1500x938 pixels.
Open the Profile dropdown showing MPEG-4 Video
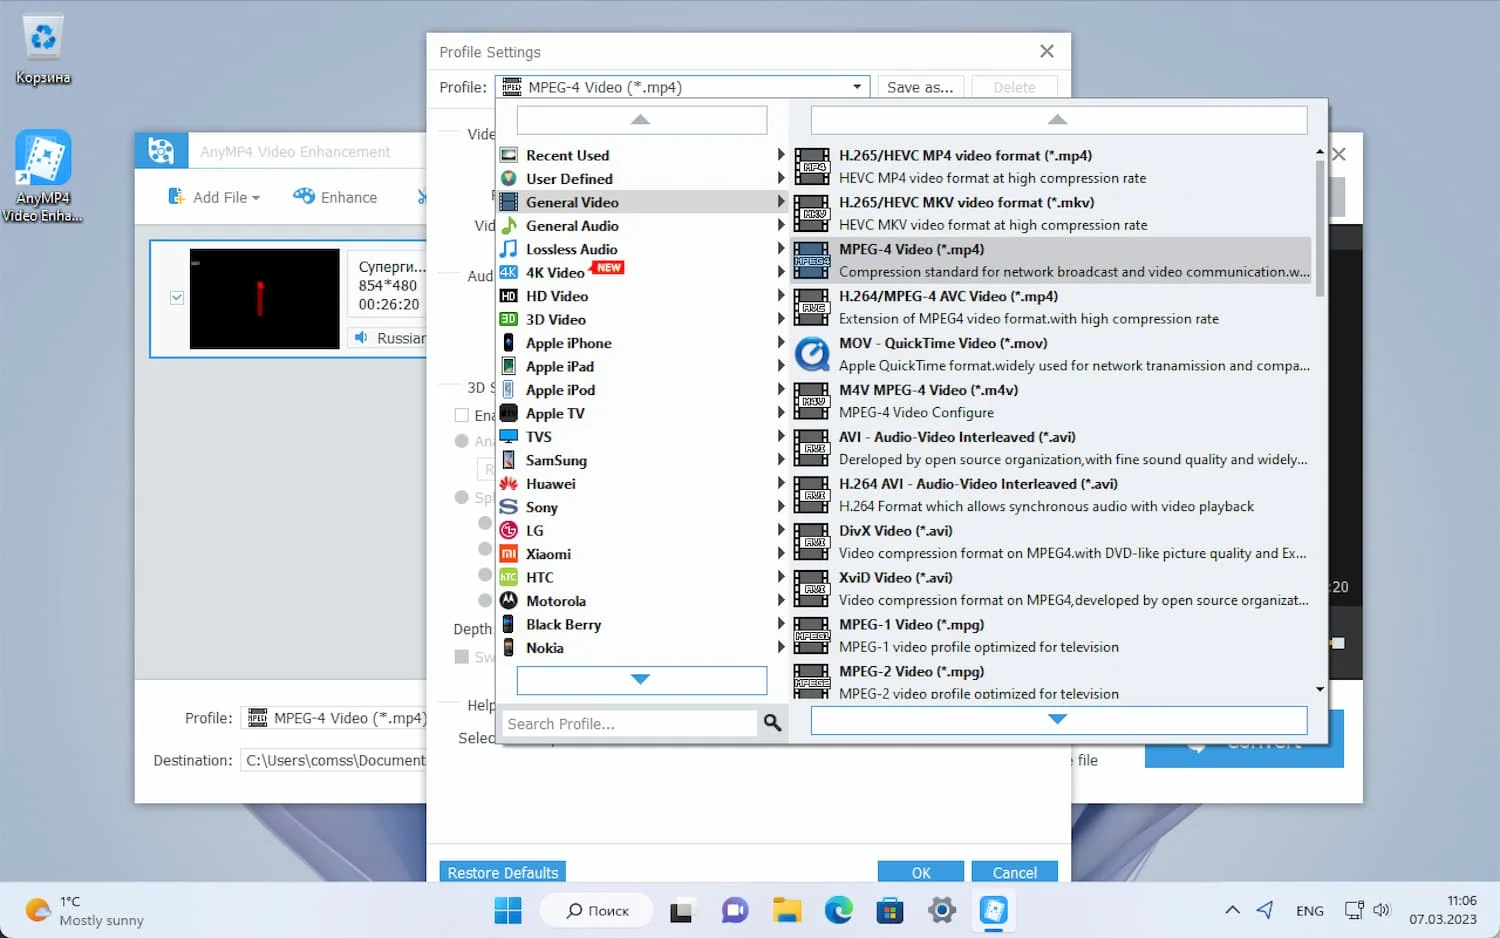(x=683, y=87)
